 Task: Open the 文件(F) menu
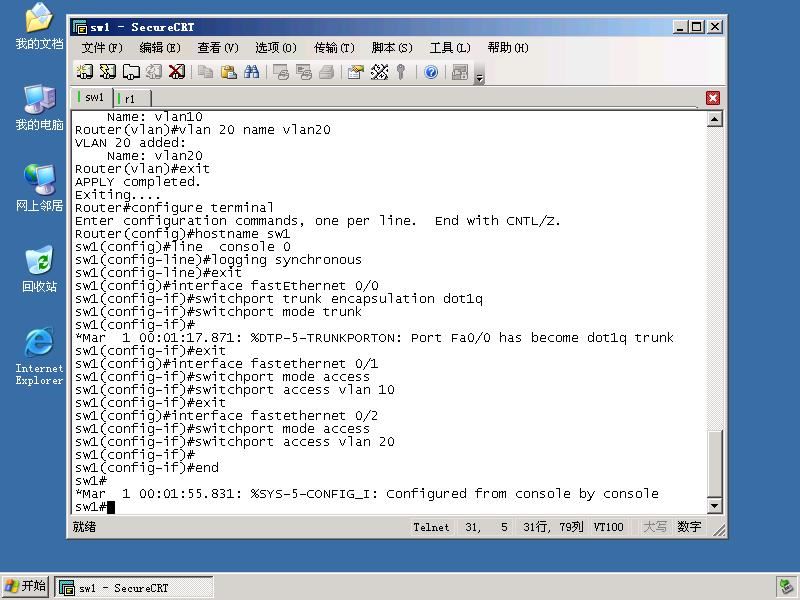point(102,48)
